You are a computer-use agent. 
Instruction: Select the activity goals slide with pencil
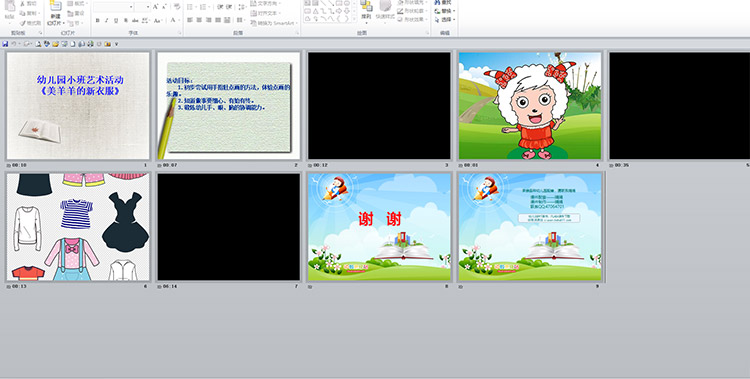(x=229, y=106)
